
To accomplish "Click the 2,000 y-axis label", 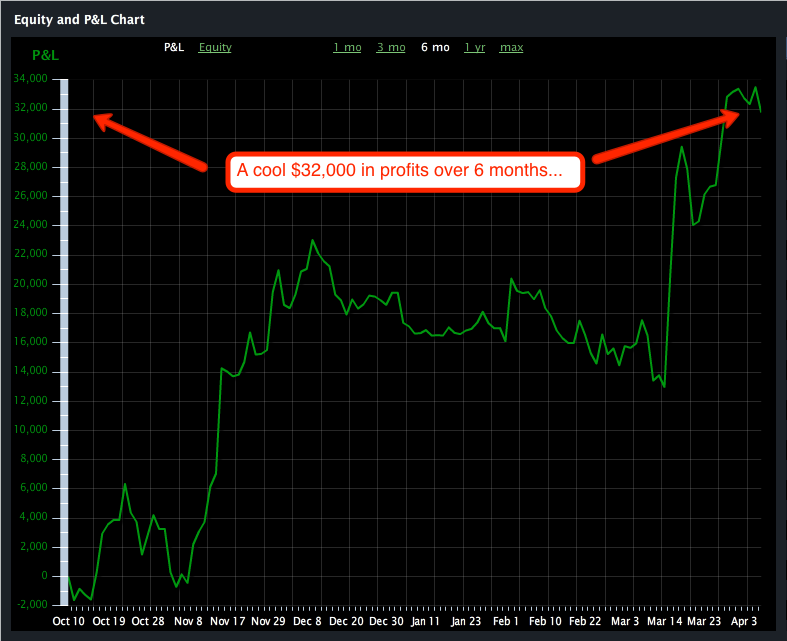I will click(34, 546).
